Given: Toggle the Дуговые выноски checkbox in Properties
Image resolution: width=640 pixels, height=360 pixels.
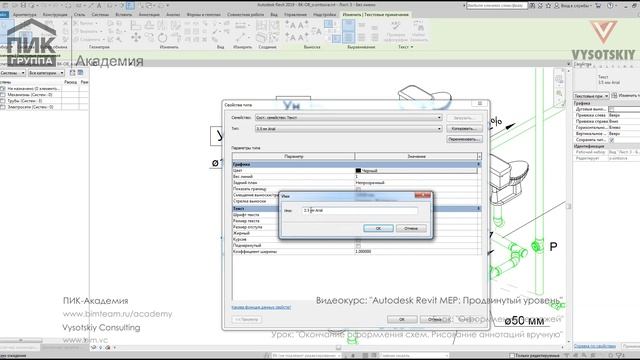Looking at the screenshot, I should click(x=611, y=109).
